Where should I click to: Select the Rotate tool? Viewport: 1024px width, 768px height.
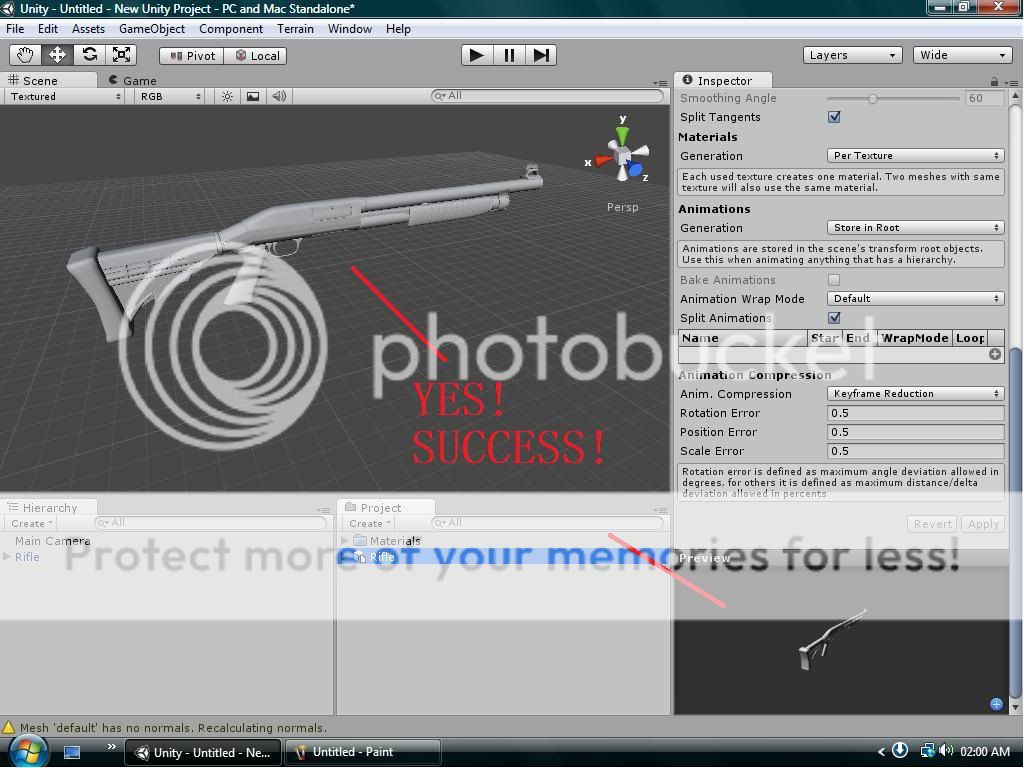coord(88,55)
